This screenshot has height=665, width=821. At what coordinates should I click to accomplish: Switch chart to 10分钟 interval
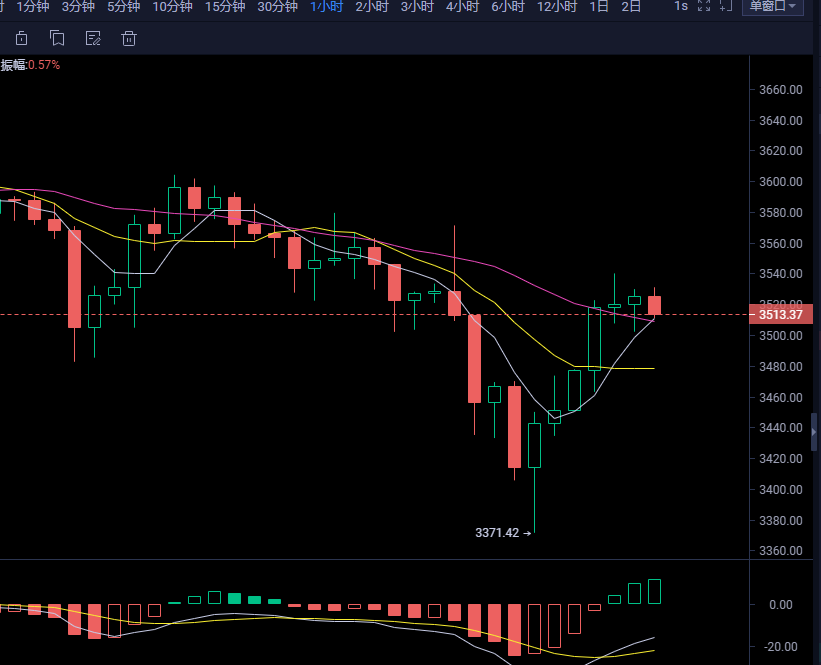click(172, 6)
